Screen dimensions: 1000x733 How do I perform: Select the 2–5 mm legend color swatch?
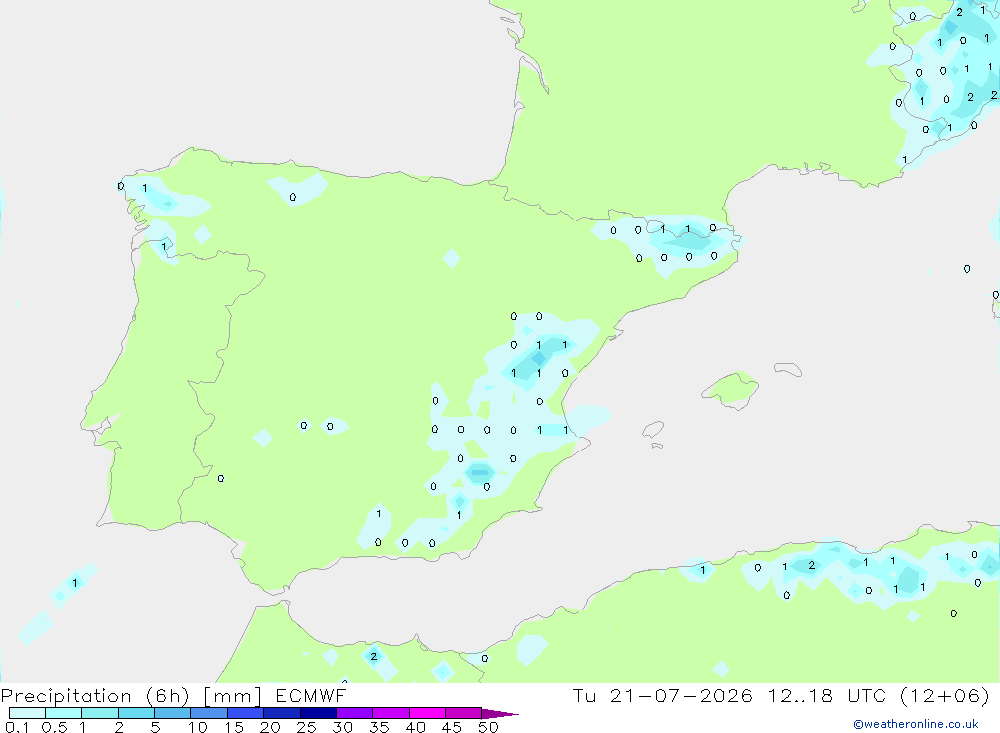[136, 713]
